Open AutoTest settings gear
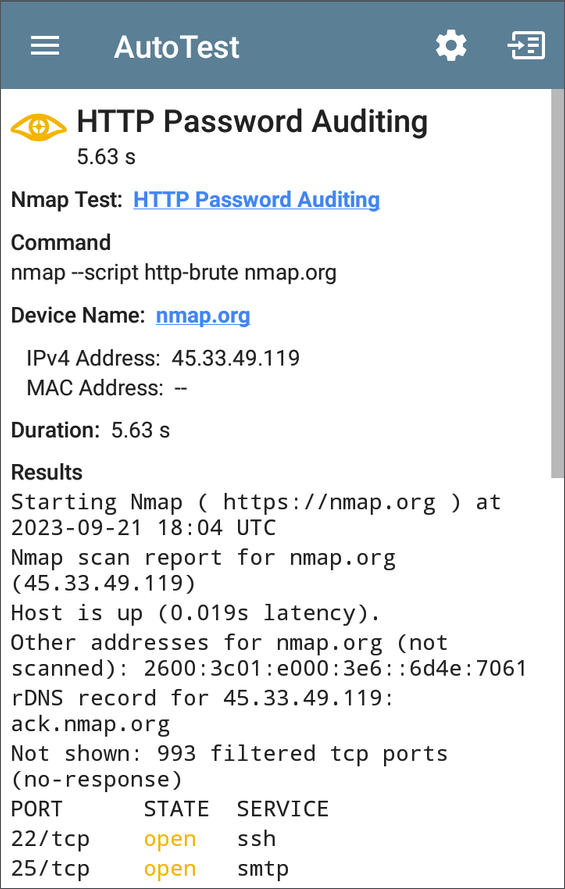The image size is (565, 889). click(x=451, y=45)
